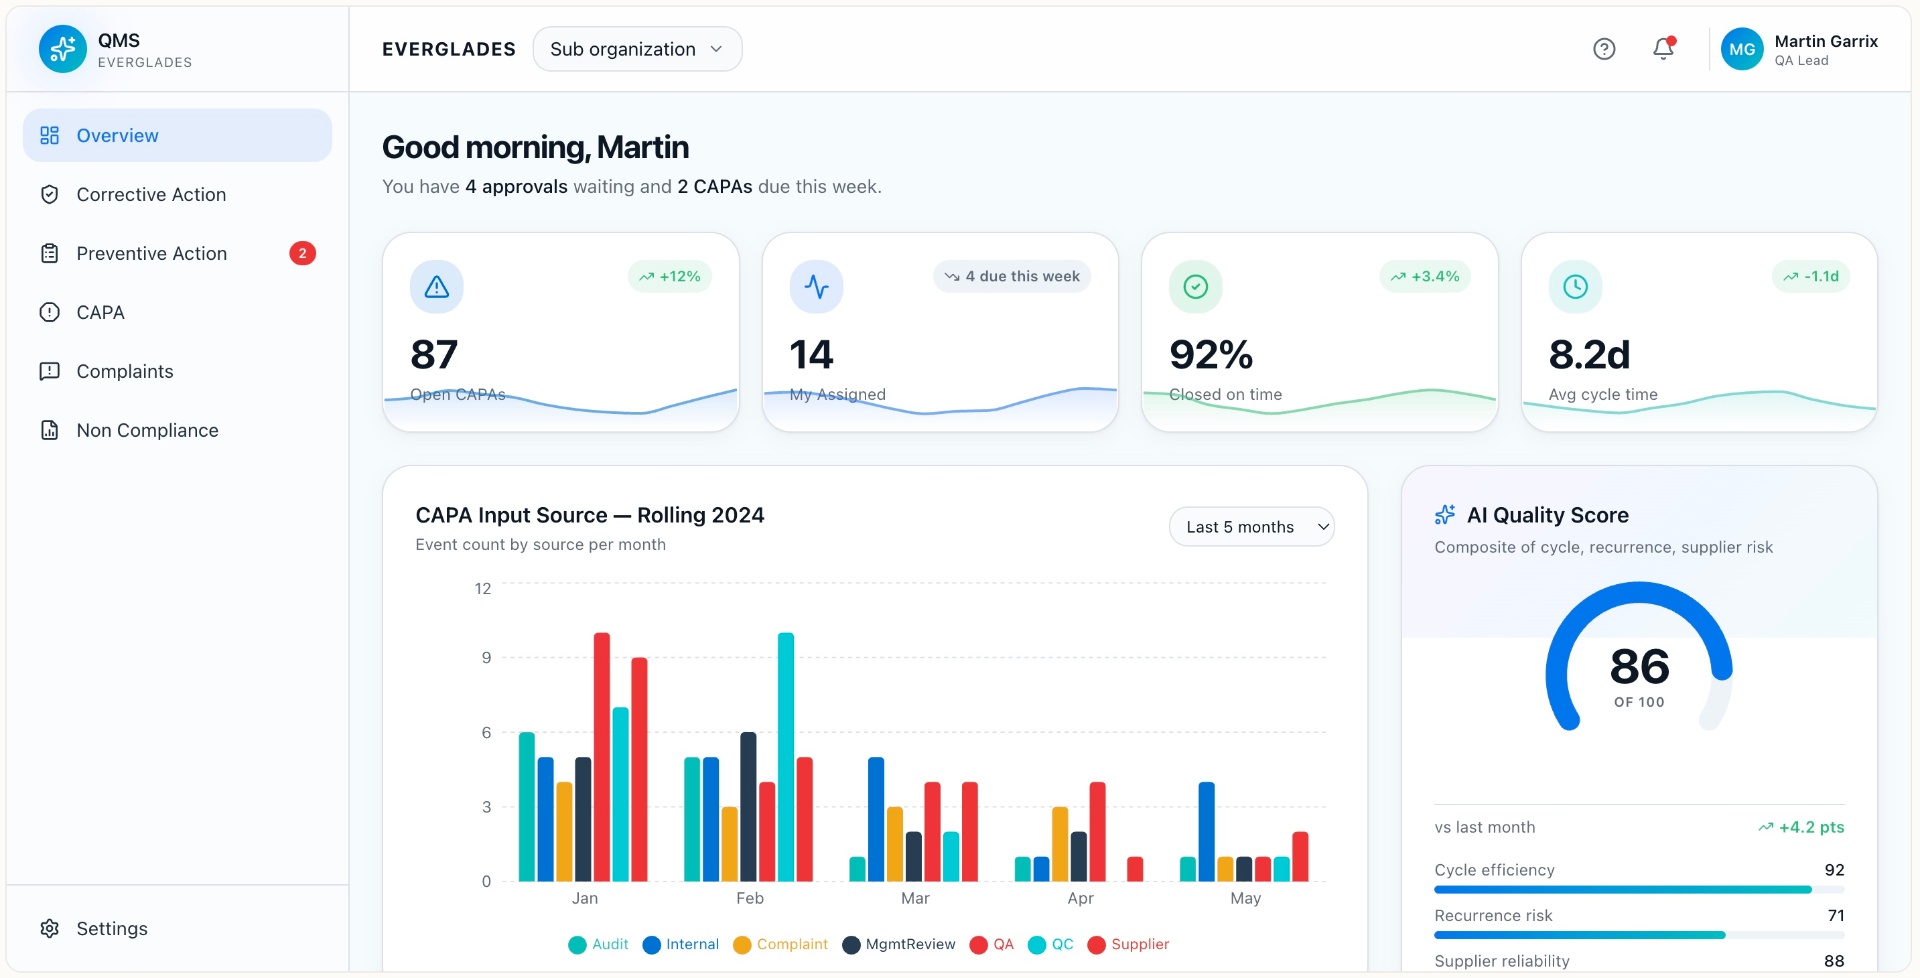Click the Preventive Action badge showing 2
The height and width of the screenshot is (978, 1920).
[x=303, y=253]
